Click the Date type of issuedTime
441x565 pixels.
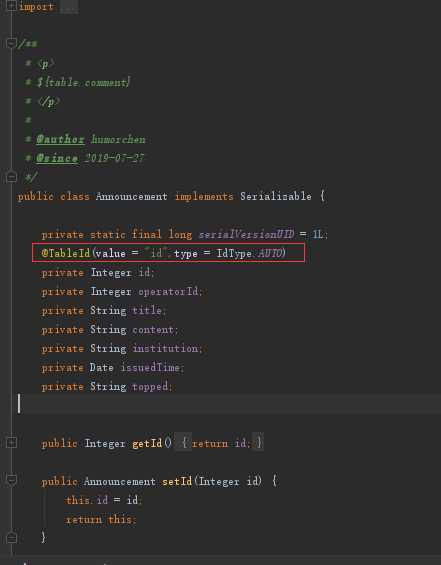click(102, 368)
